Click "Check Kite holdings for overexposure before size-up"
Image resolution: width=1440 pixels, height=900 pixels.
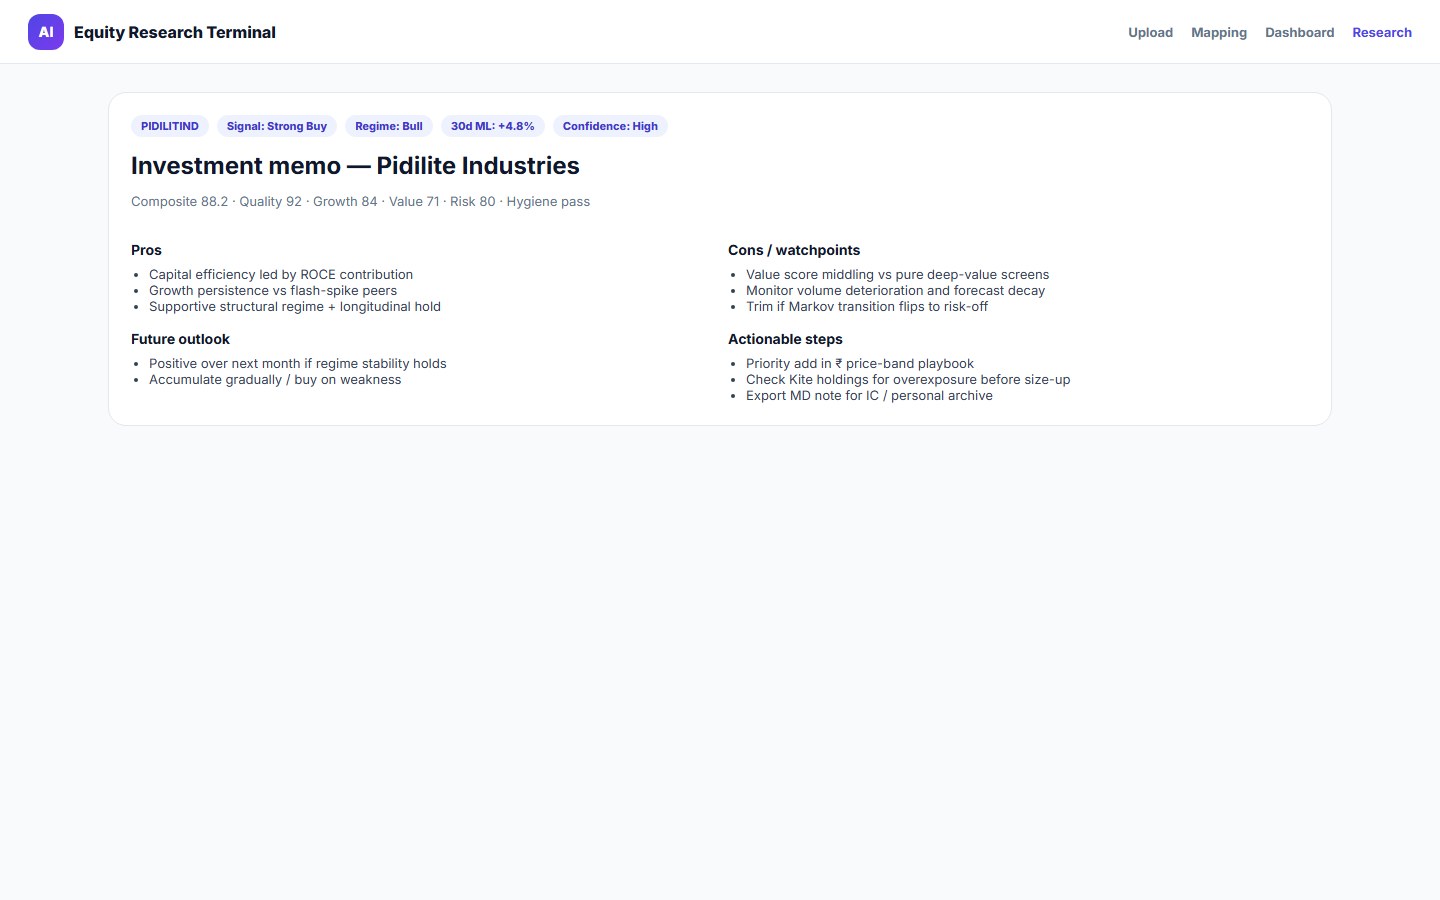pyautogui.click(x=908, y=379)
